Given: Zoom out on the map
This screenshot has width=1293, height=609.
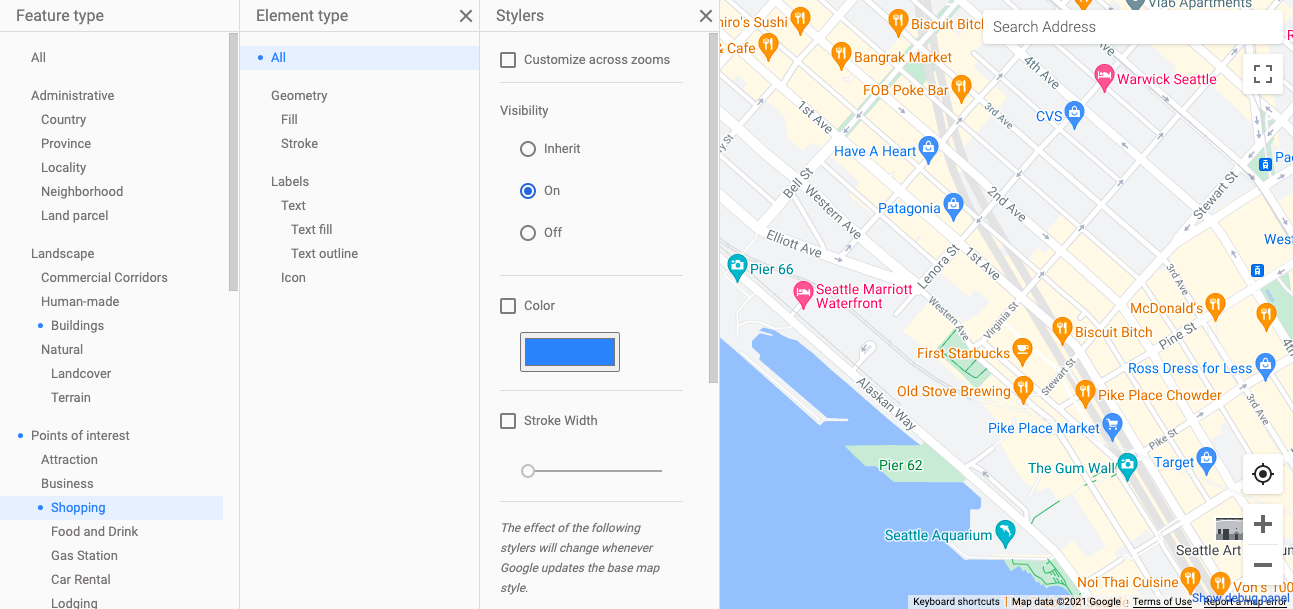Looking at the screenshot, I should click(x=1263, y=565).
